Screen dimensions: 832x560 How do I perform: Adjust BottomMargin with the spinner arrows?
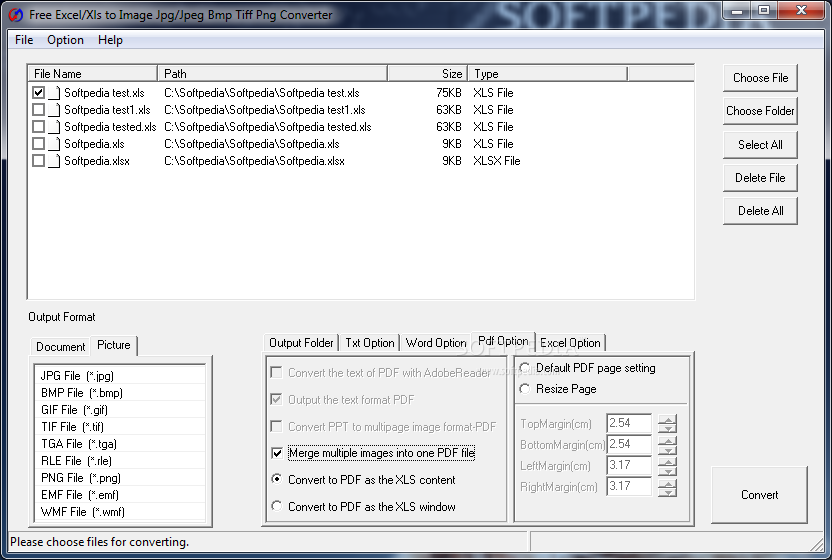coord(668,445)
